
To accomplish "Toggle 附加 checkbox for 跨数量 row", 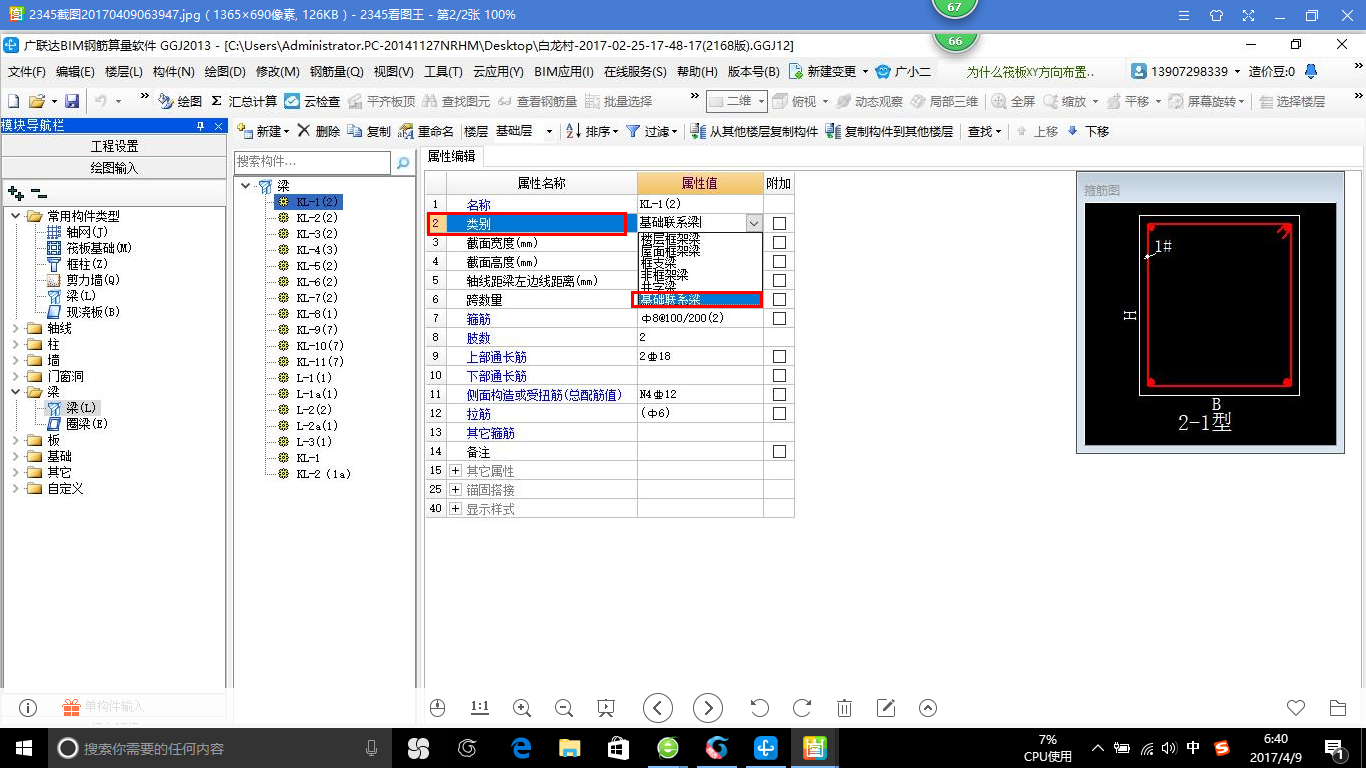I will [x=779, y=299].
